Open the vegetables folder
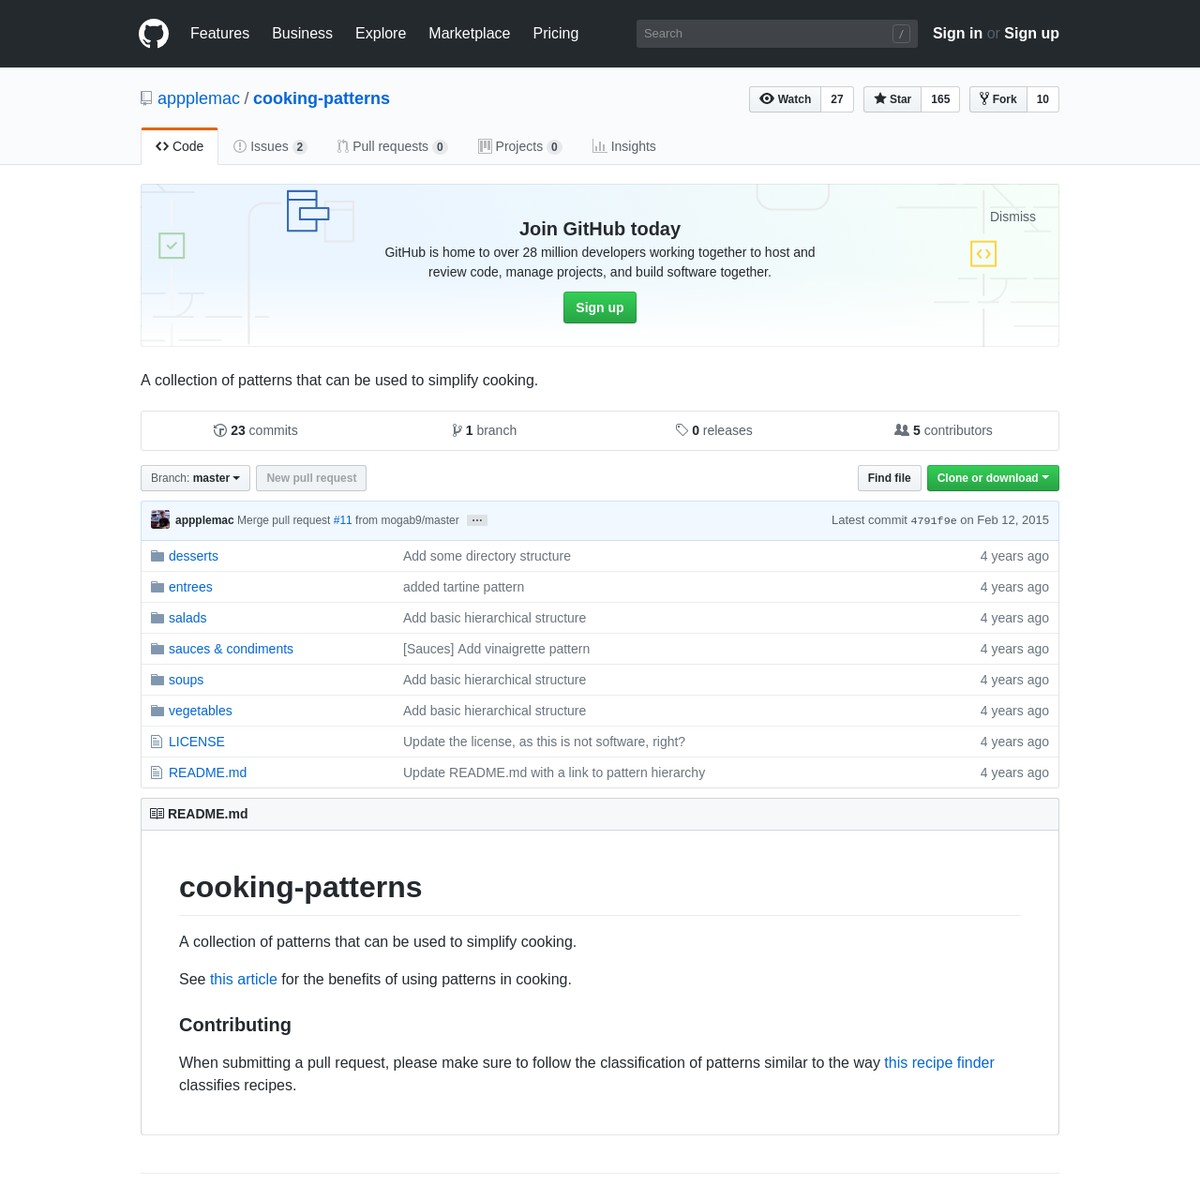1200x1200 pixels. [x=200, y=711]
